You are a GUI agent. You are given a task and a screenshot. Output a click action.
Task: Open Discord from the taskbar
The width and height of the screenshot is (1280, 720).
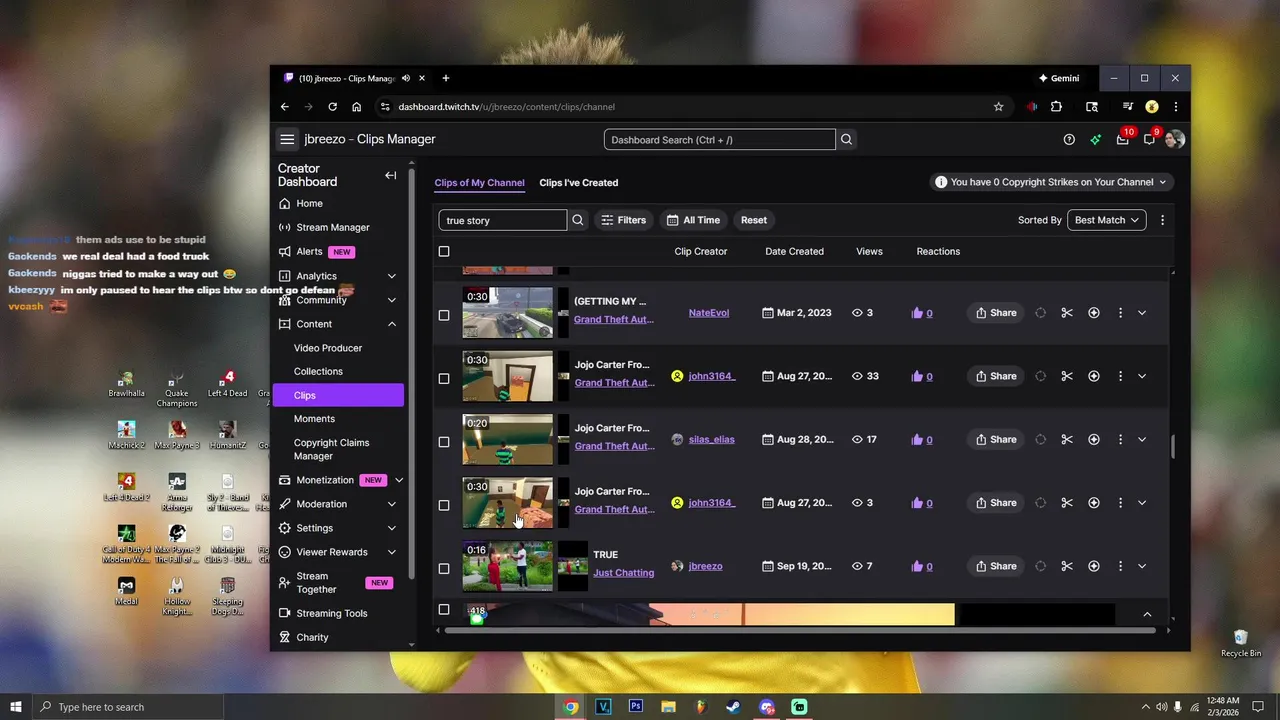click(767, 706)
